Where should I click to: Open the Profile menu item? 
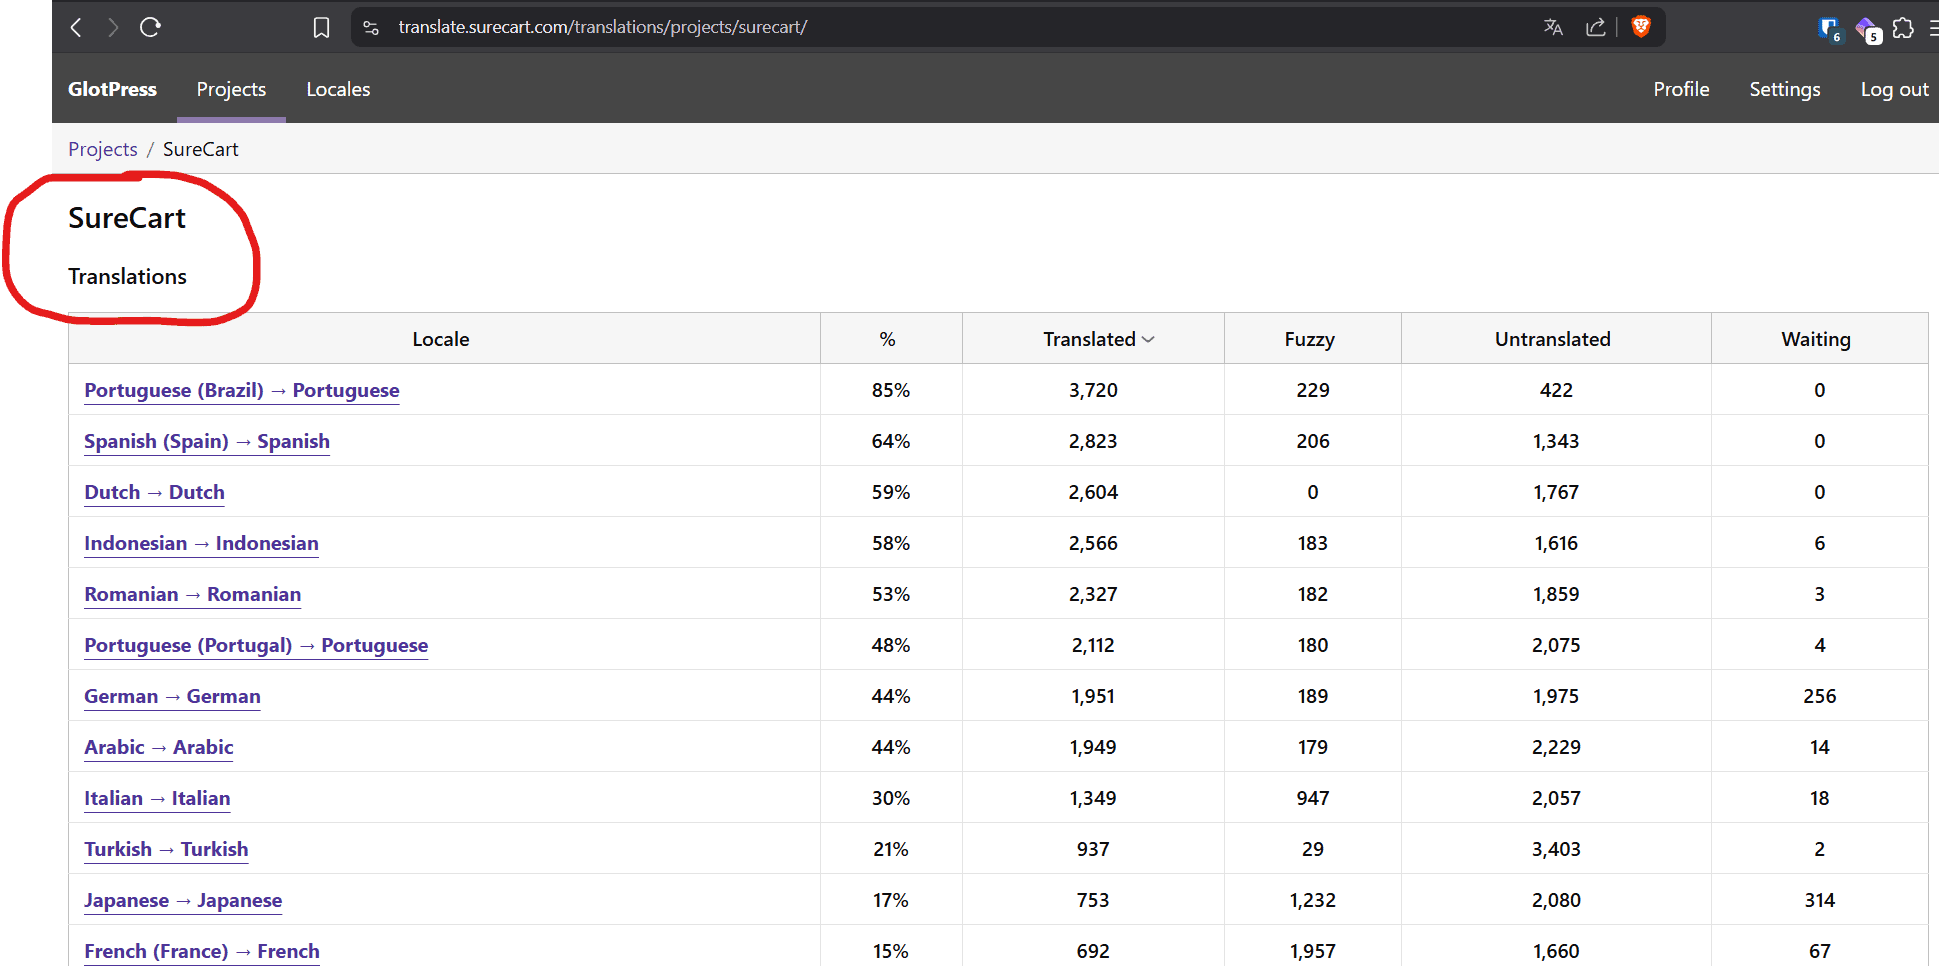tap(1681, 89)
